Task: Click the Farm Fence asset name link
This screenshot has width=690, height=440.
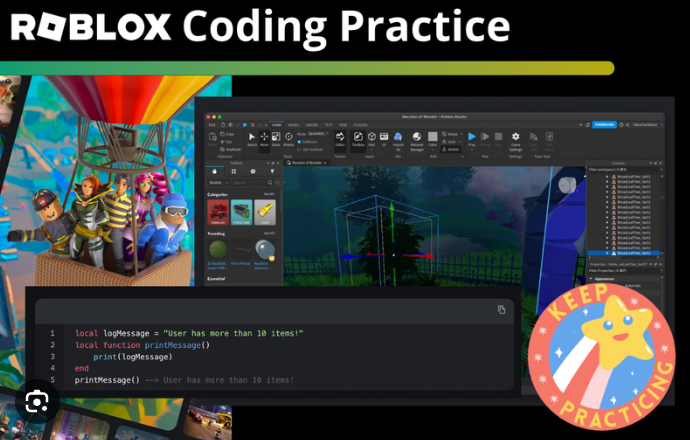Action: point(241,264)
